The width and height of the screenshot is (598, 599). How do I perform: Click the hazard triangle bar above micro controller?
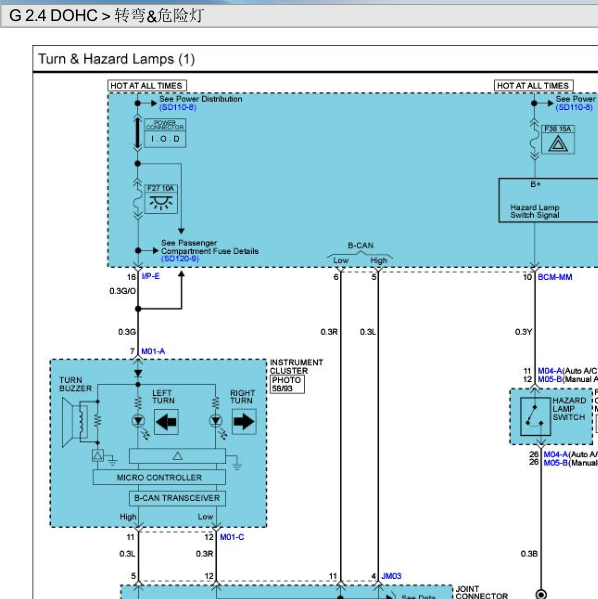point(177,456)
